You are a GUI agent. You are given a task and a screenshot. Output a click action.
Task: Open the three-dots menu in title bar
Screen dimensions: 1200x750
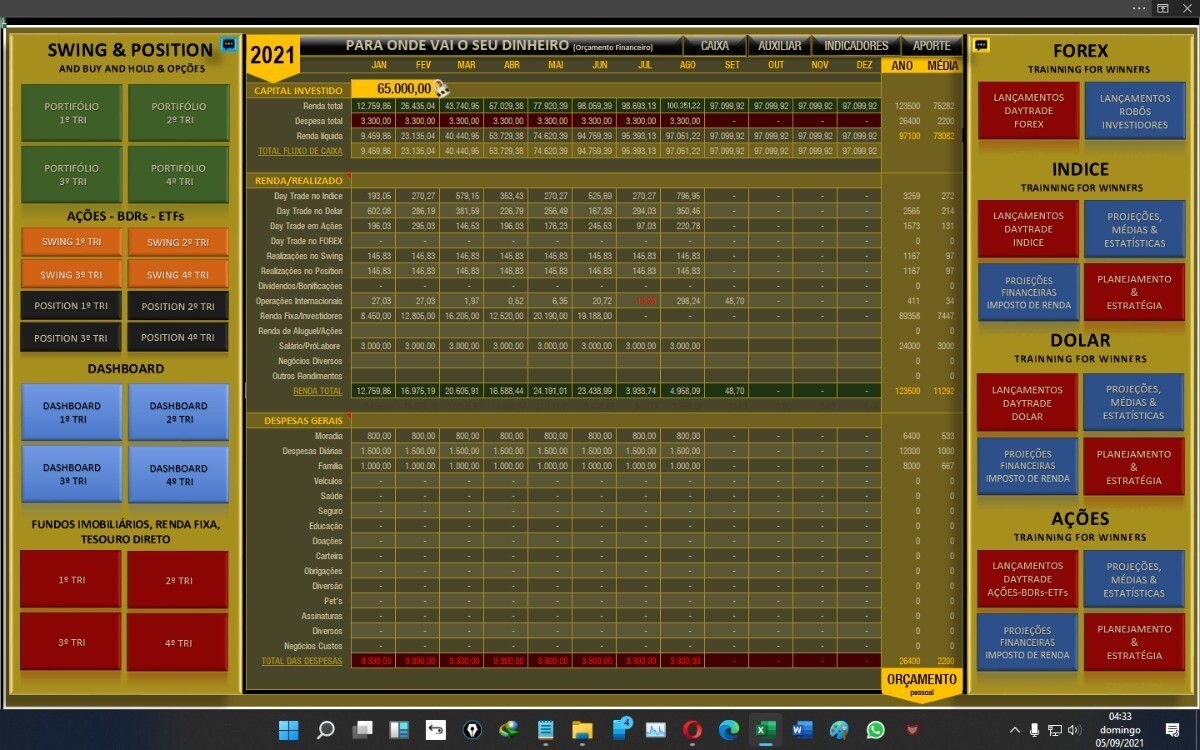tap(1139, 8)
